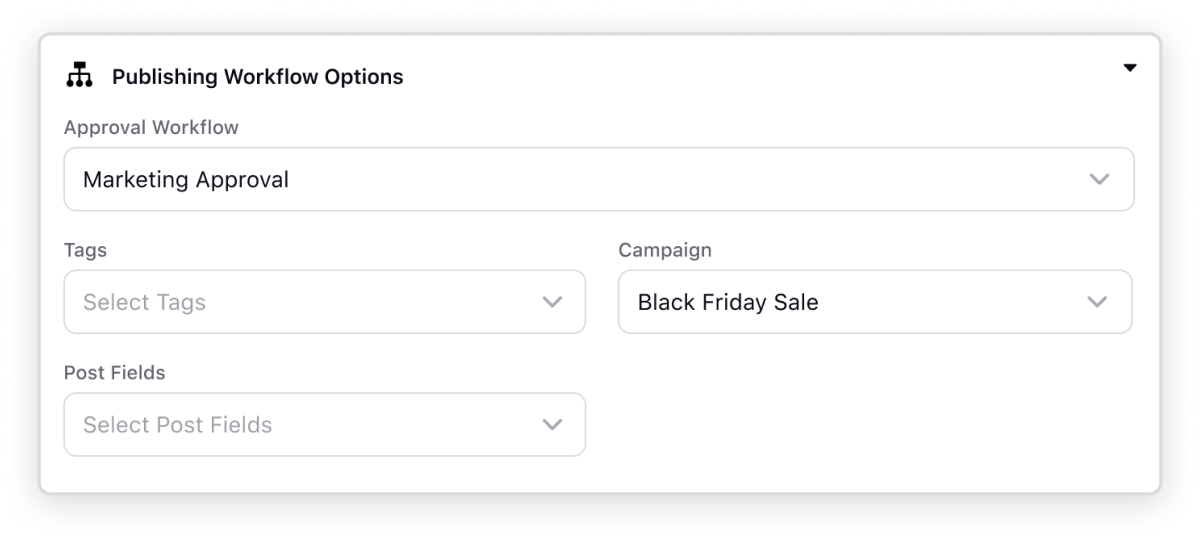
Task: Expand the Campaign combo box
Action: click(875, 302)
